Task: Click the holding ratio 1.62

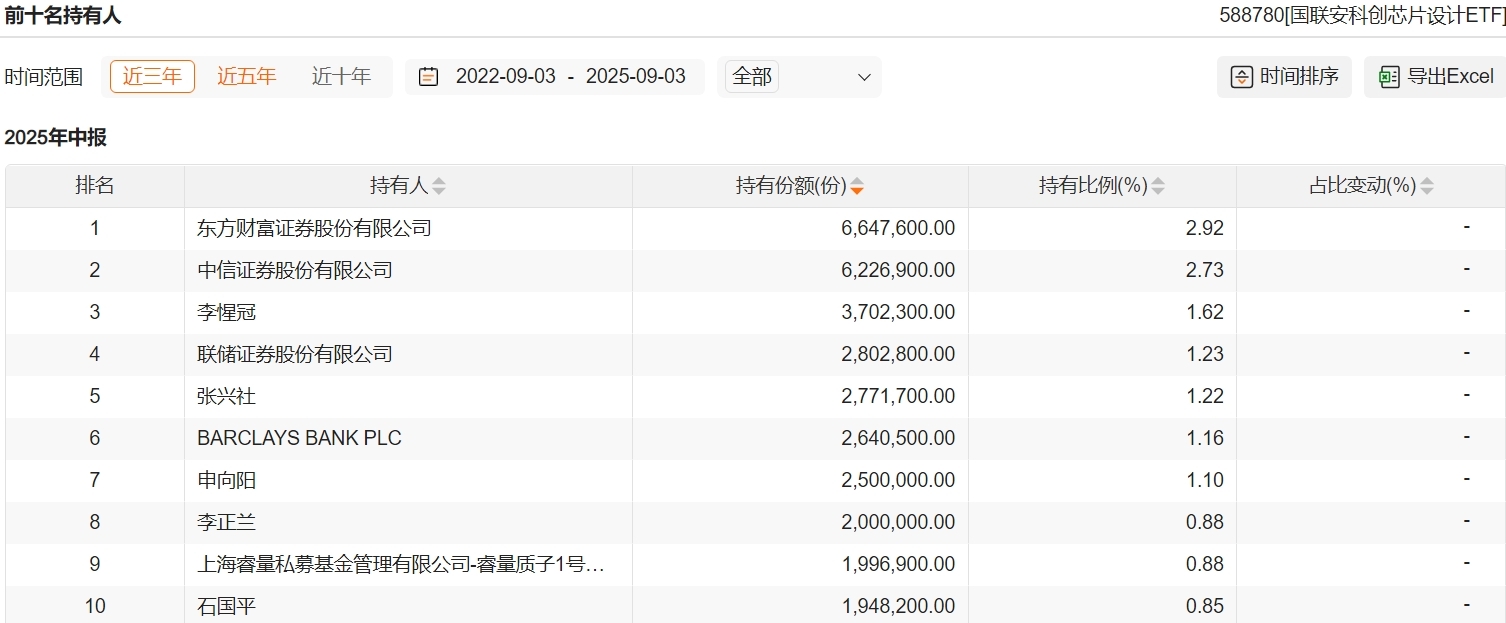Action: click(1205, 312)
